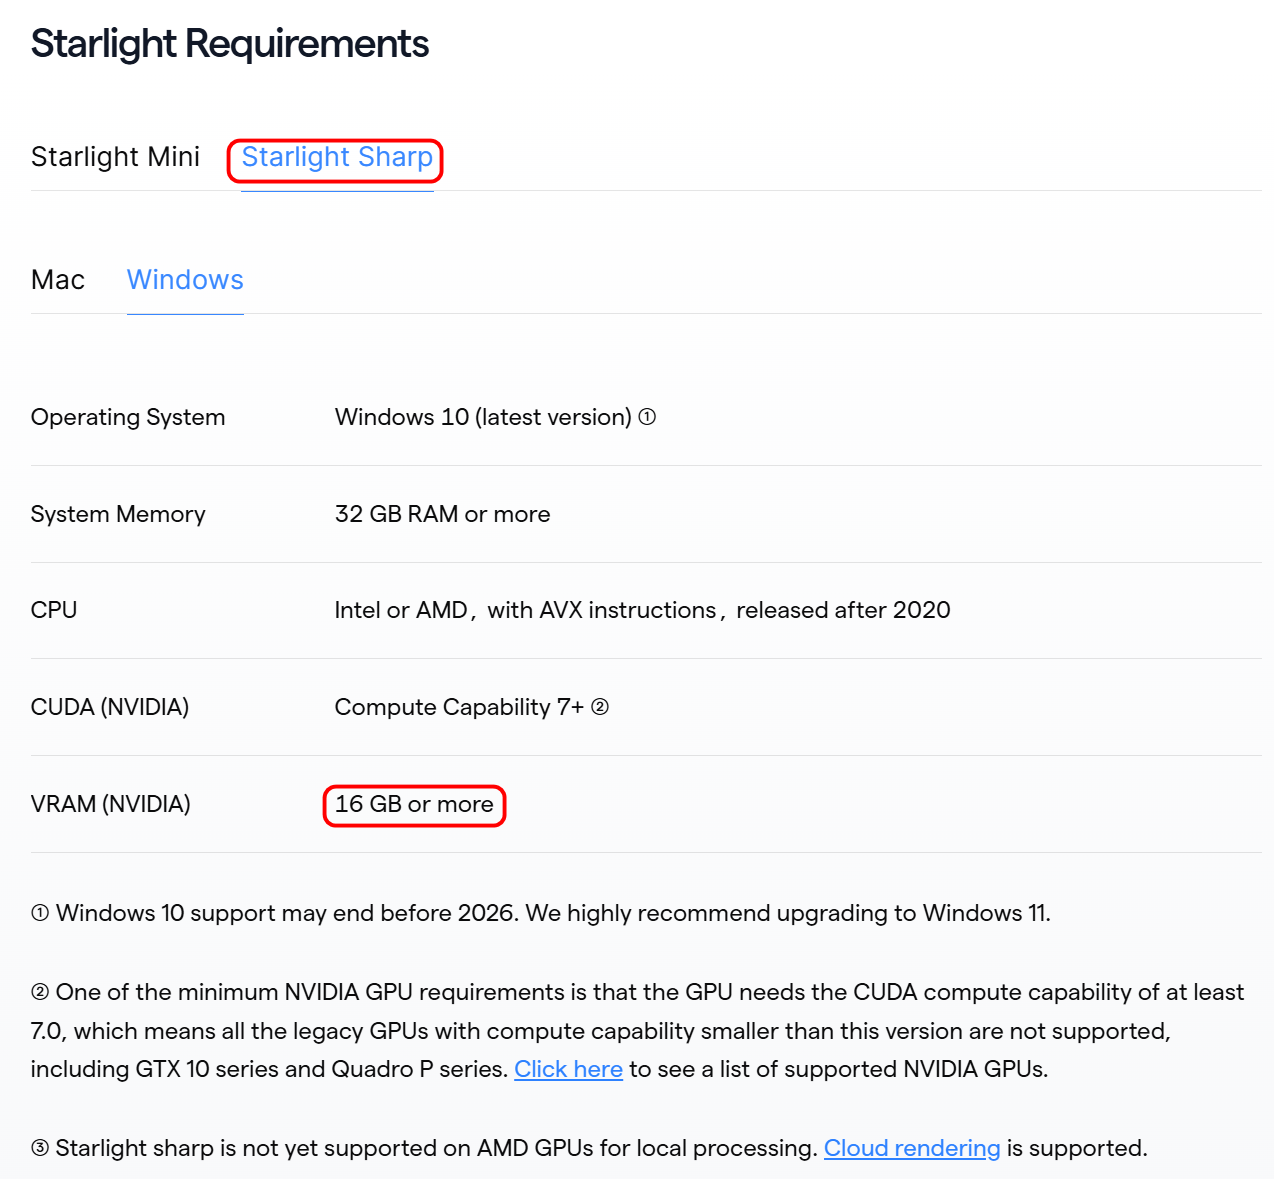Select the Windows platform tab
Screen dimensions: 1274x1179
click(x=185, y=280)
